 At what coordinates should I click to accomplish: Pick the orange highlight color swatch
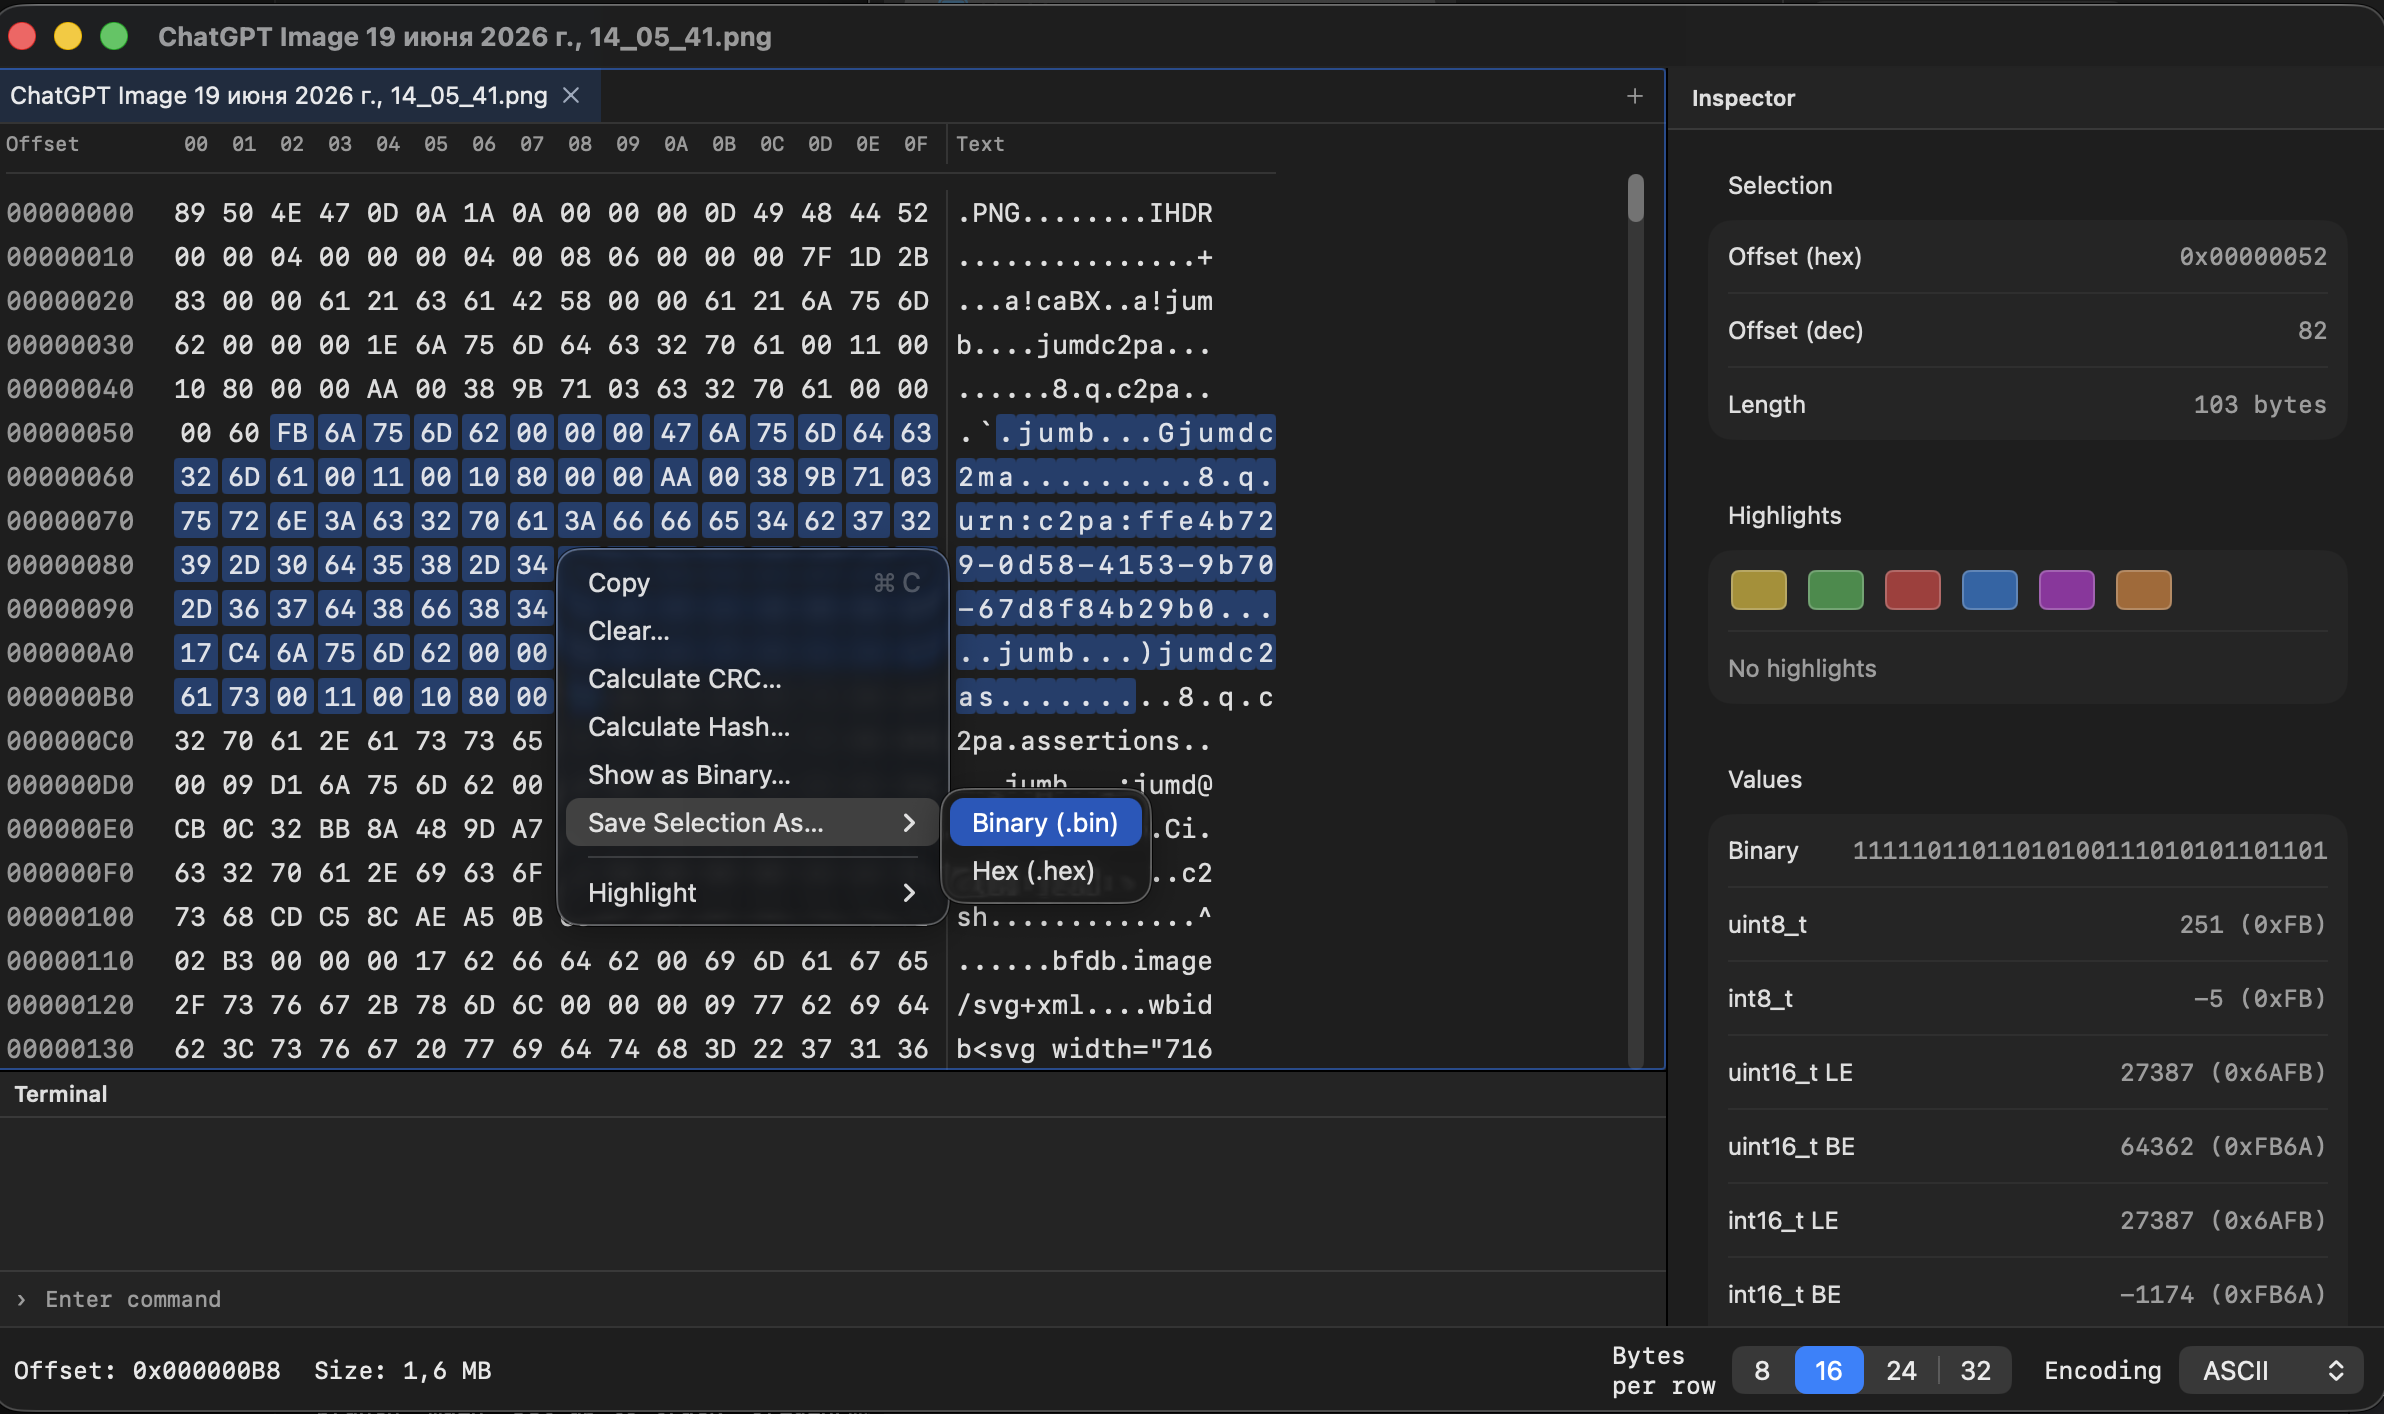pyautogui.click(x=2143, y=590)
